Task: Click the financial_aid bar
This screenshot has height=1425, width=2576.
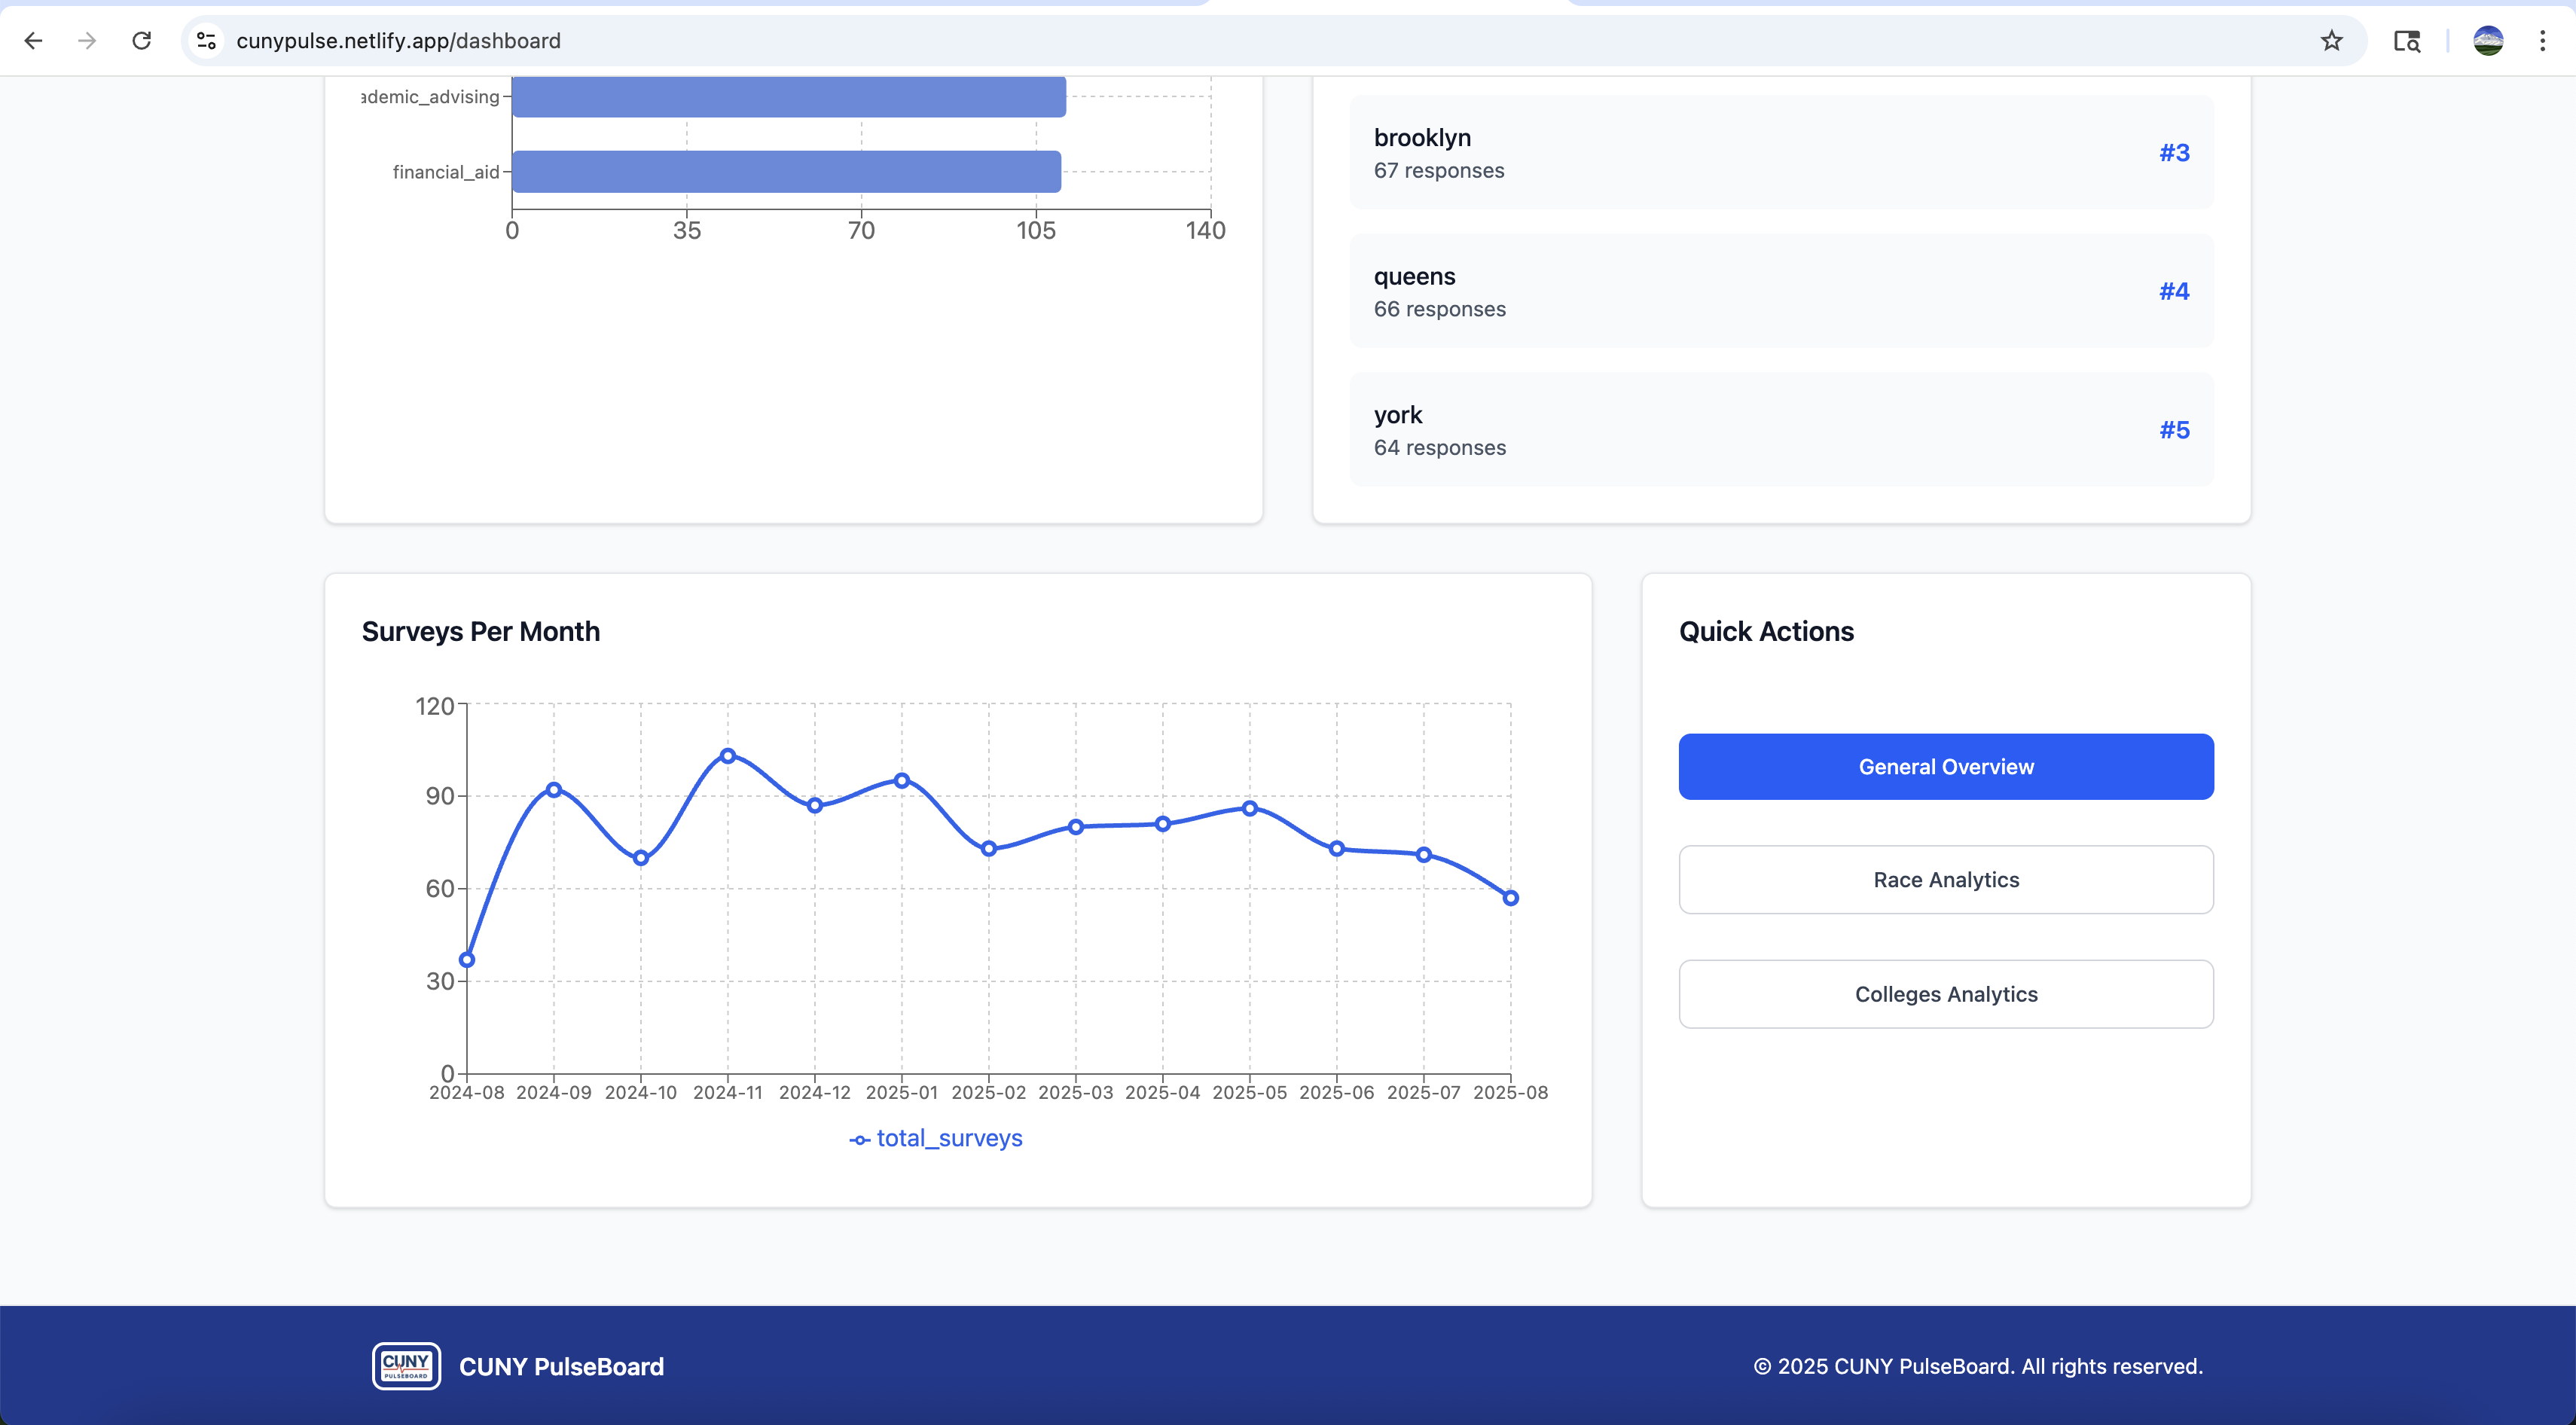Action: [x=786, y=172]
